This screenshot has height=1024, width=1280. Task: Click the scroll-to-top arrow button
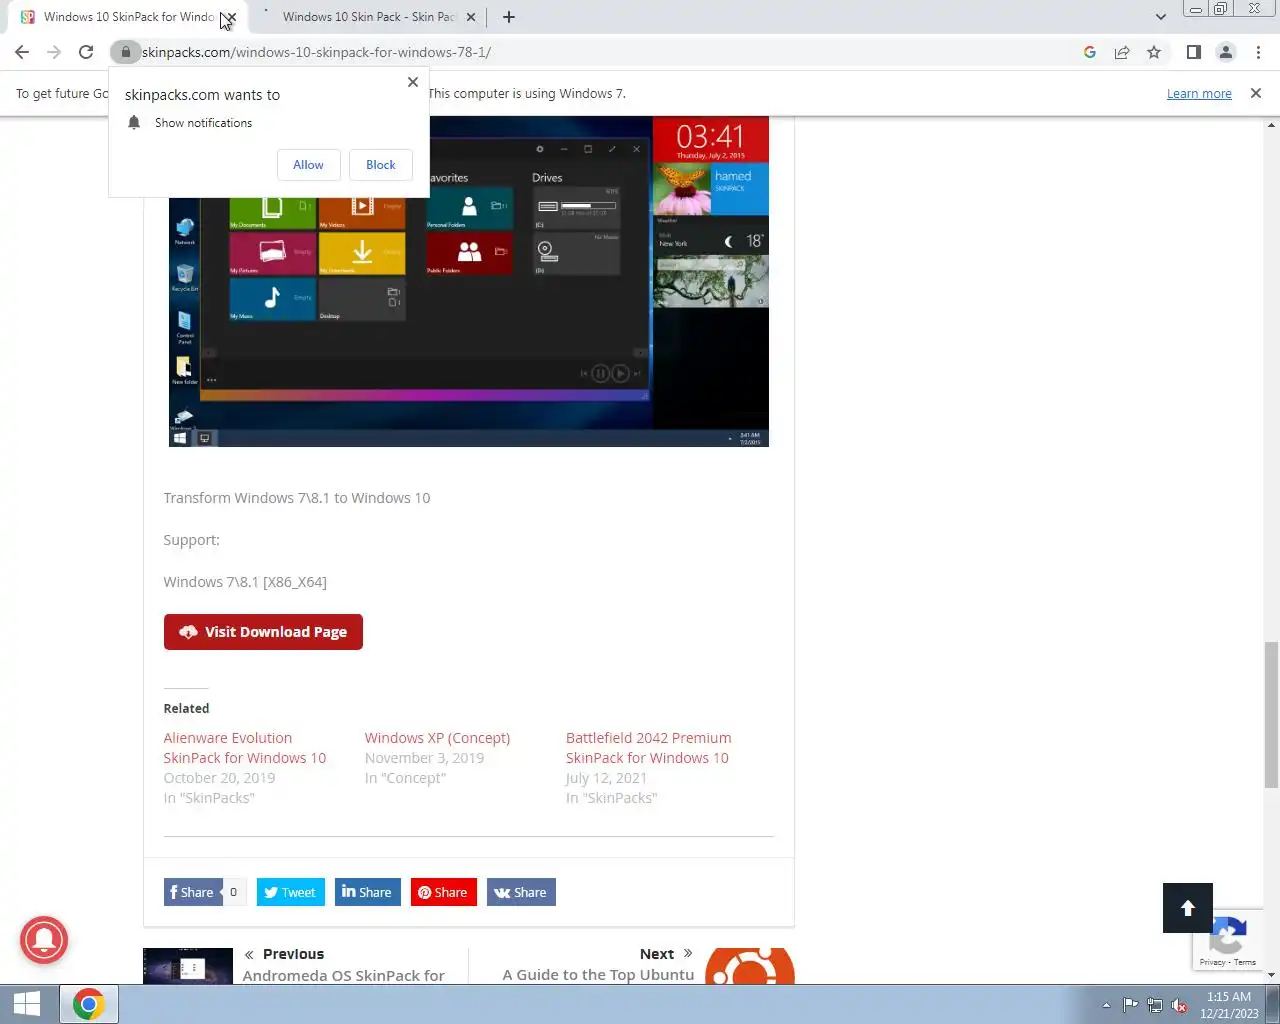coord(1188,908)
